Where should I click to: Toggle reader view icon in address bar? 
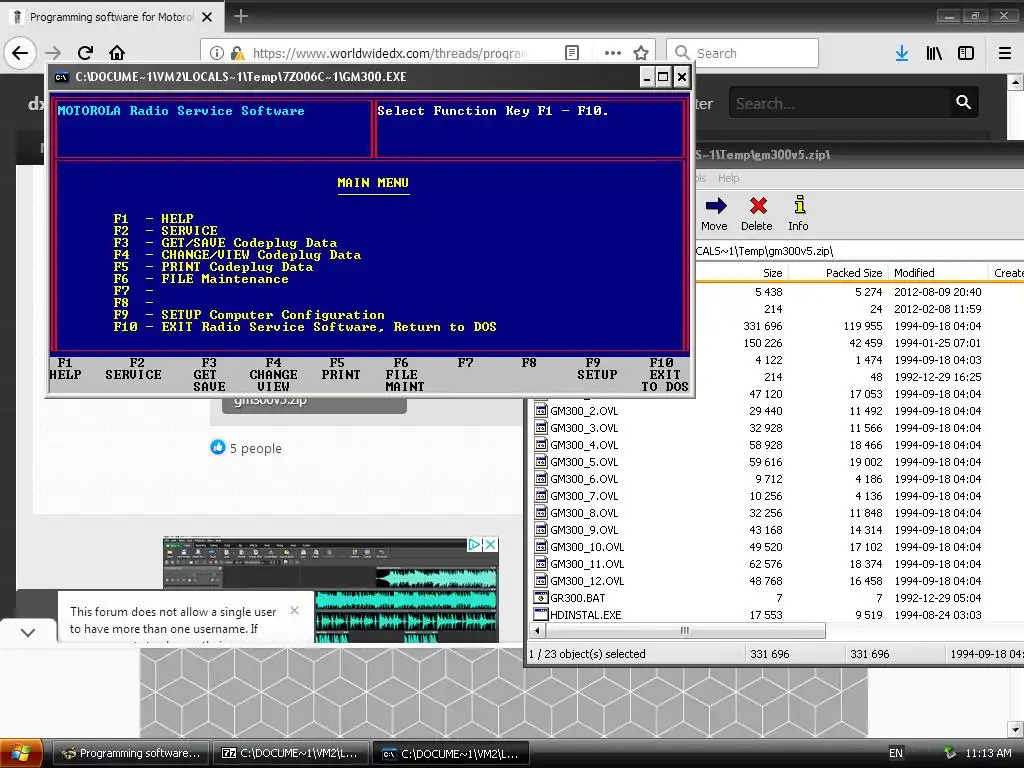[571, 53]
